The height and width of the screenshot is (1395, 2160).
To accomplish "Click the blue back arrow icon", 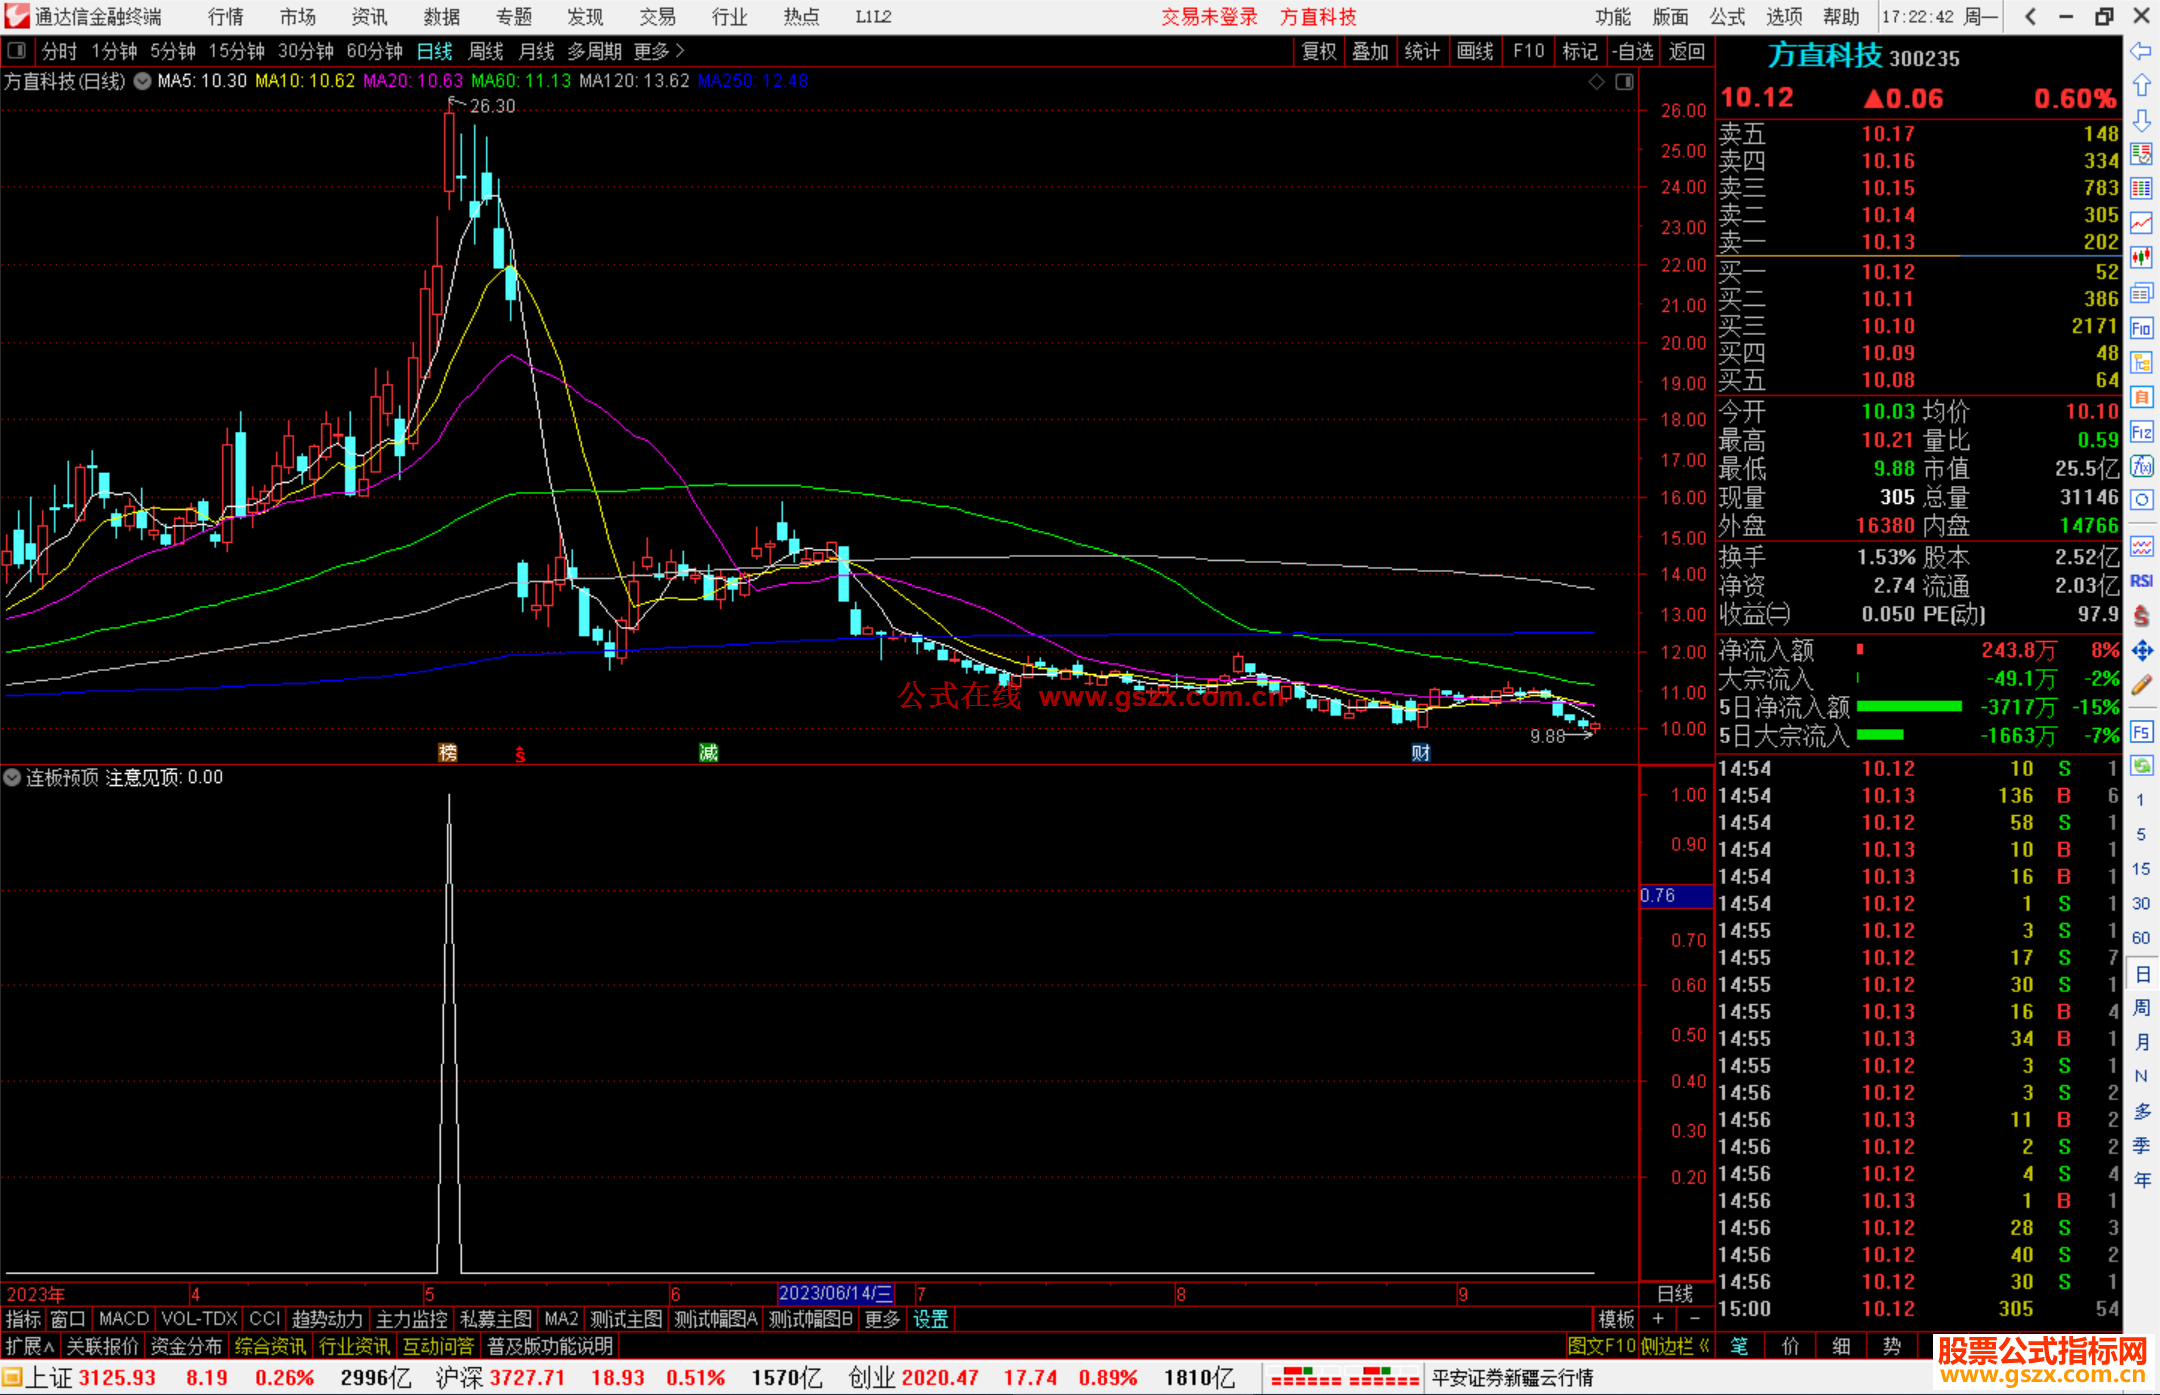I will tap(2141, 51).
